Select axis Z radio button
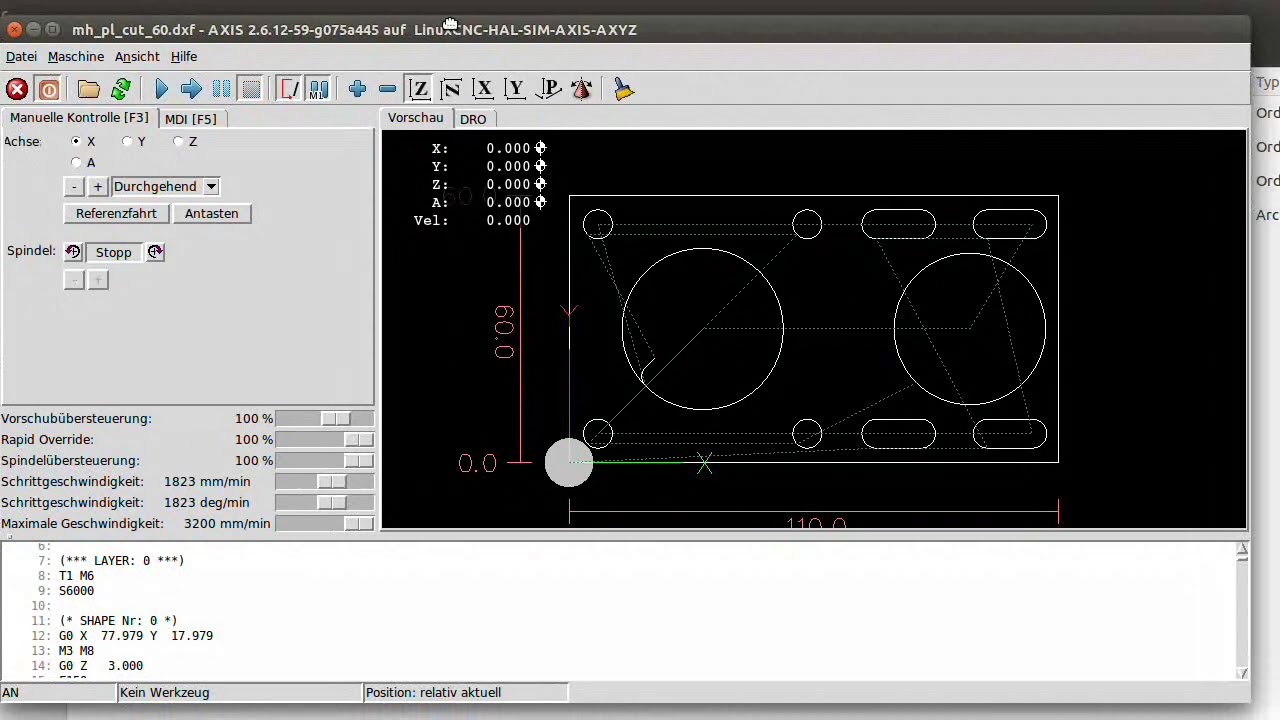 pos(178,142)
